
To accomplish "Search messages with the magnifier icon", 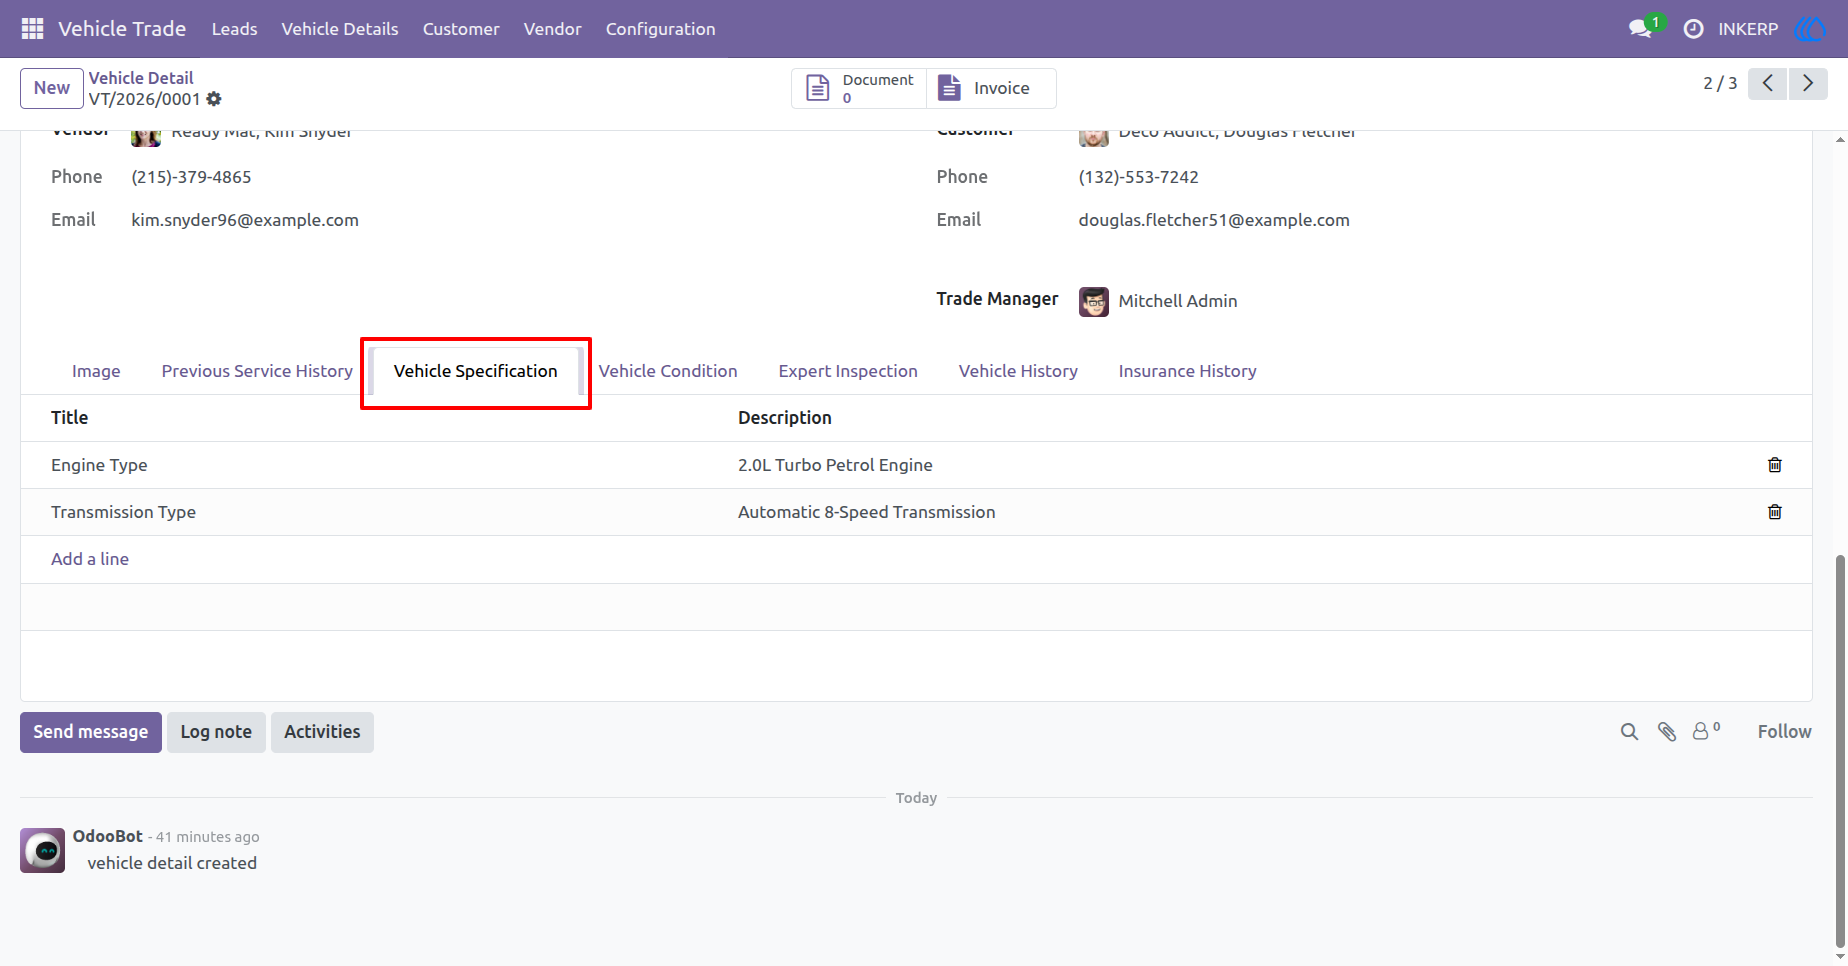I will coord(1629,732).
